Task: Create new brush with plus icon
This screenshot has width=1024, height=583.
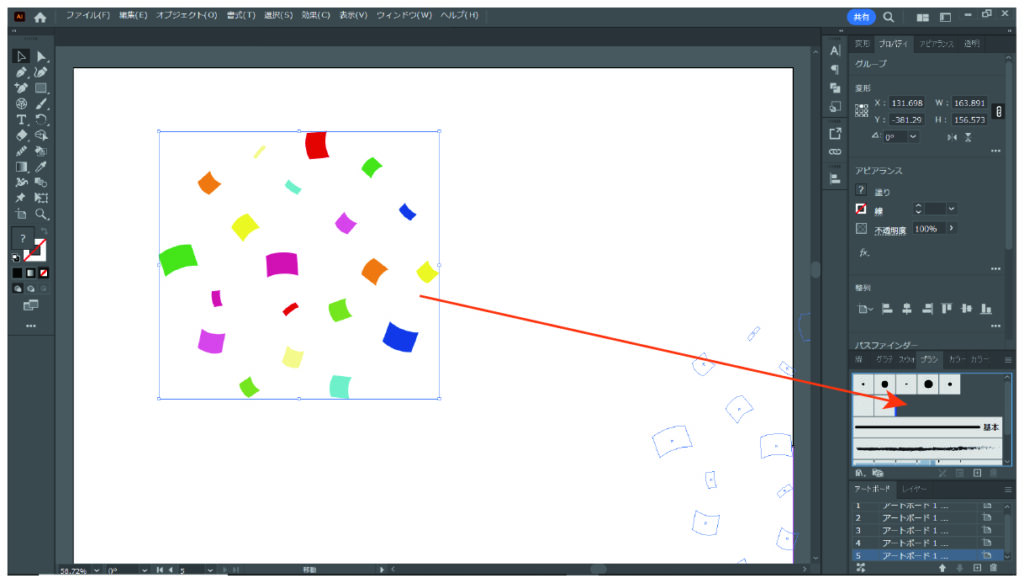Action: coord(977,473)
